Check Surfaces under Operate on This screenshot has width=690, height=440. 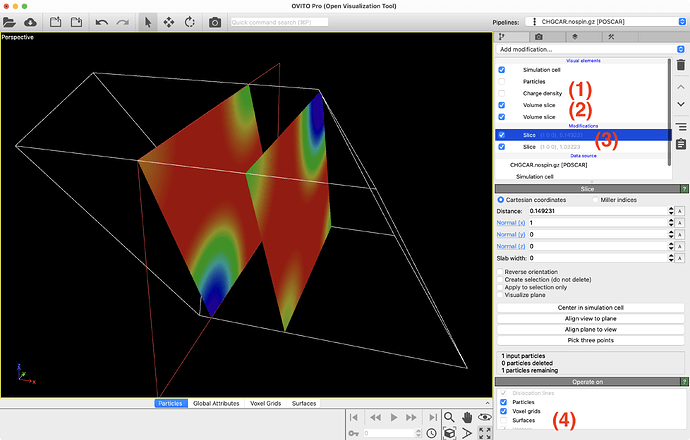point(503,420)
